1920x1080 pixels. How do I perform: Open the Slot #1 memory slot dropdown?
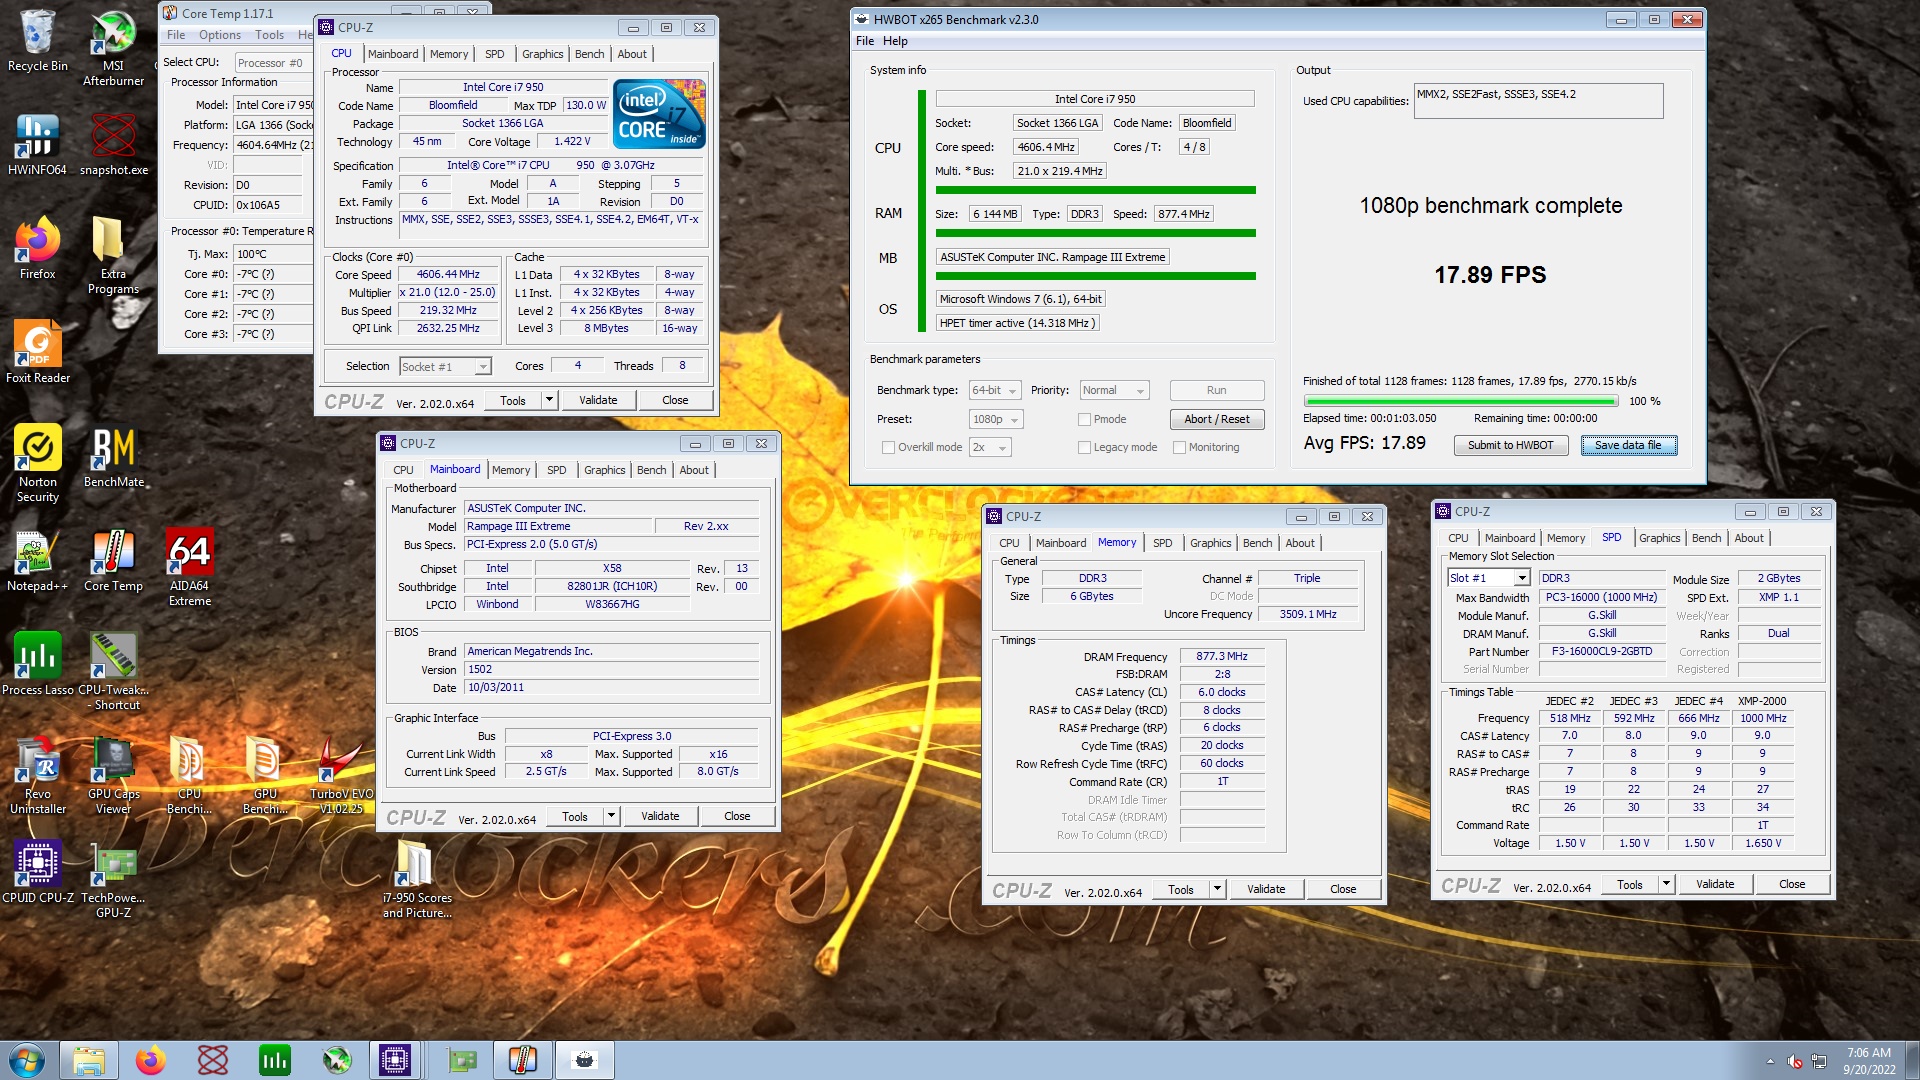1488,578
